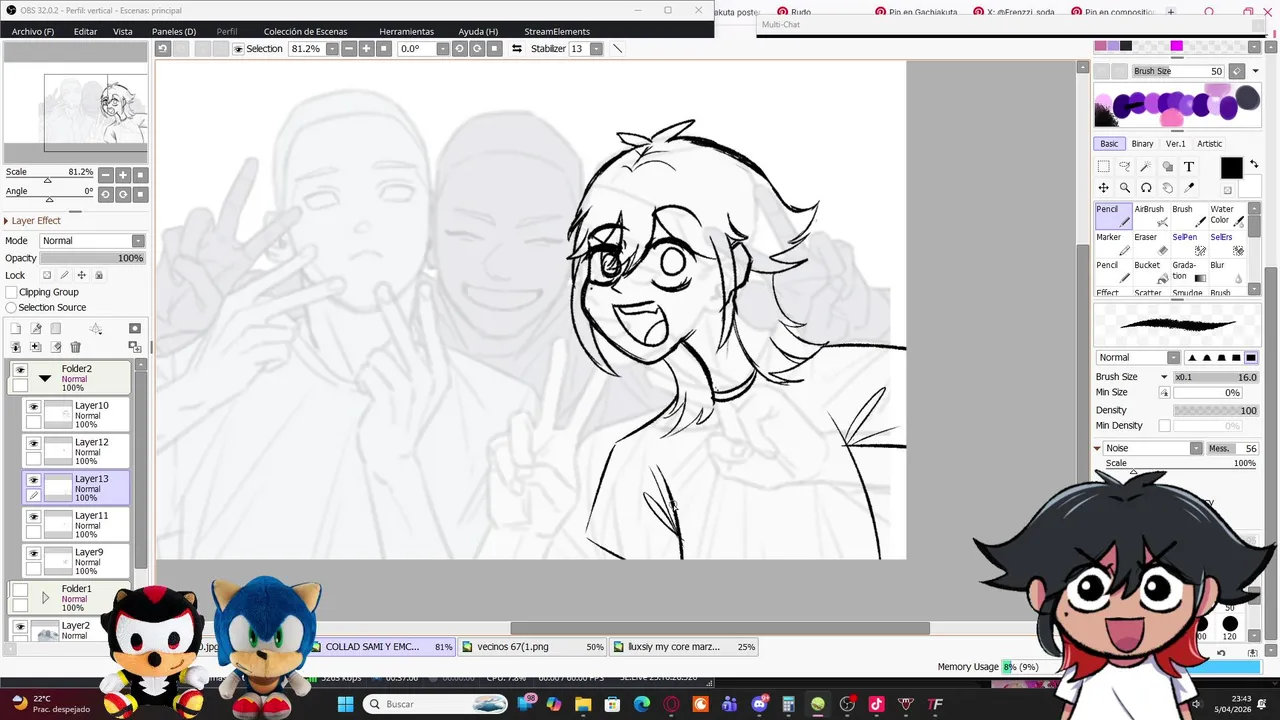The height and width of the screenshot is (720, 1280).
Task: Choose the Gradation tool
Action: (1189, 271)
